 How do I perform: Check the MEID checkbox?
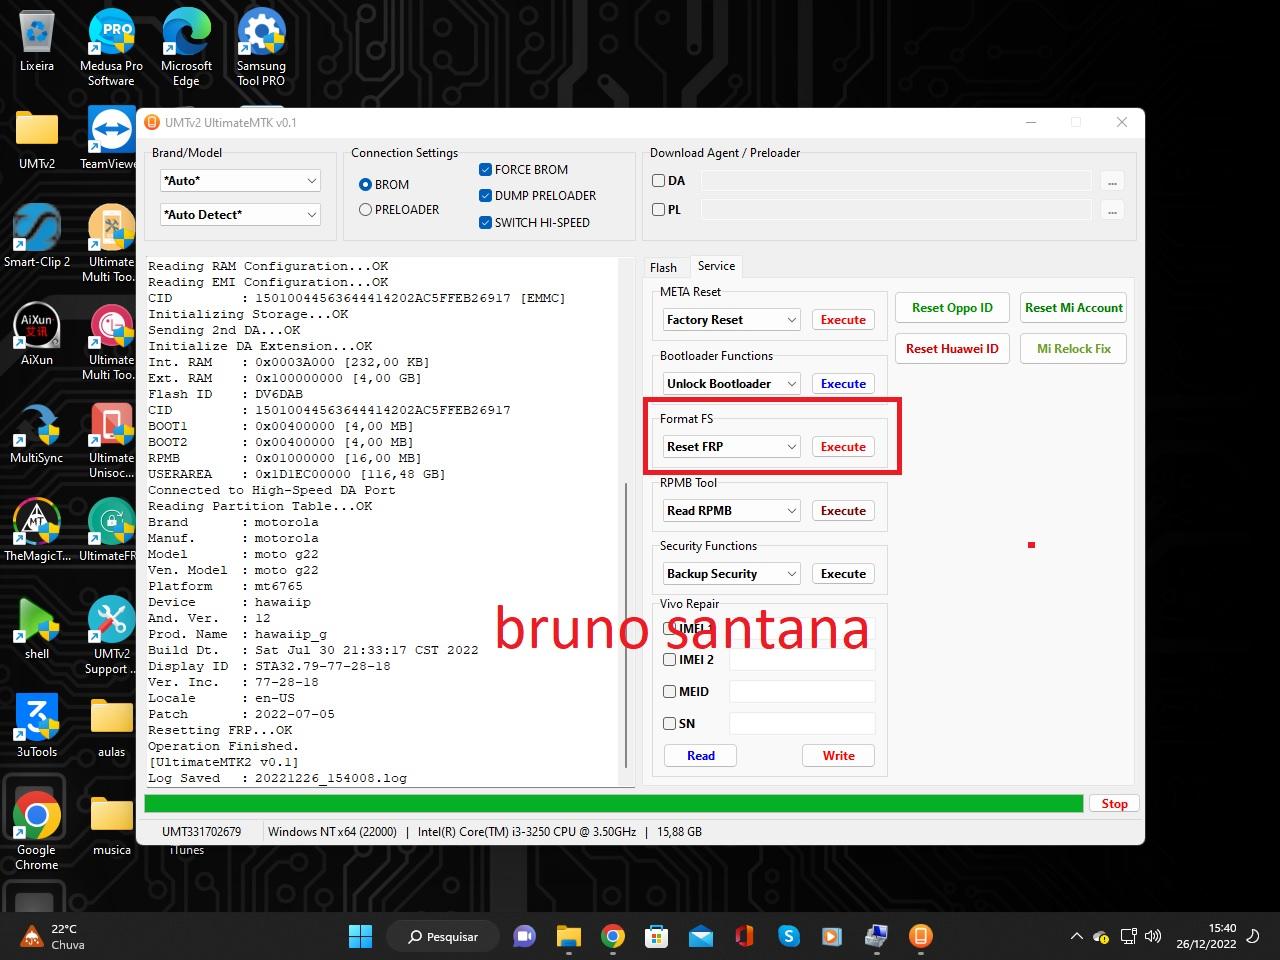click(670, 691)
